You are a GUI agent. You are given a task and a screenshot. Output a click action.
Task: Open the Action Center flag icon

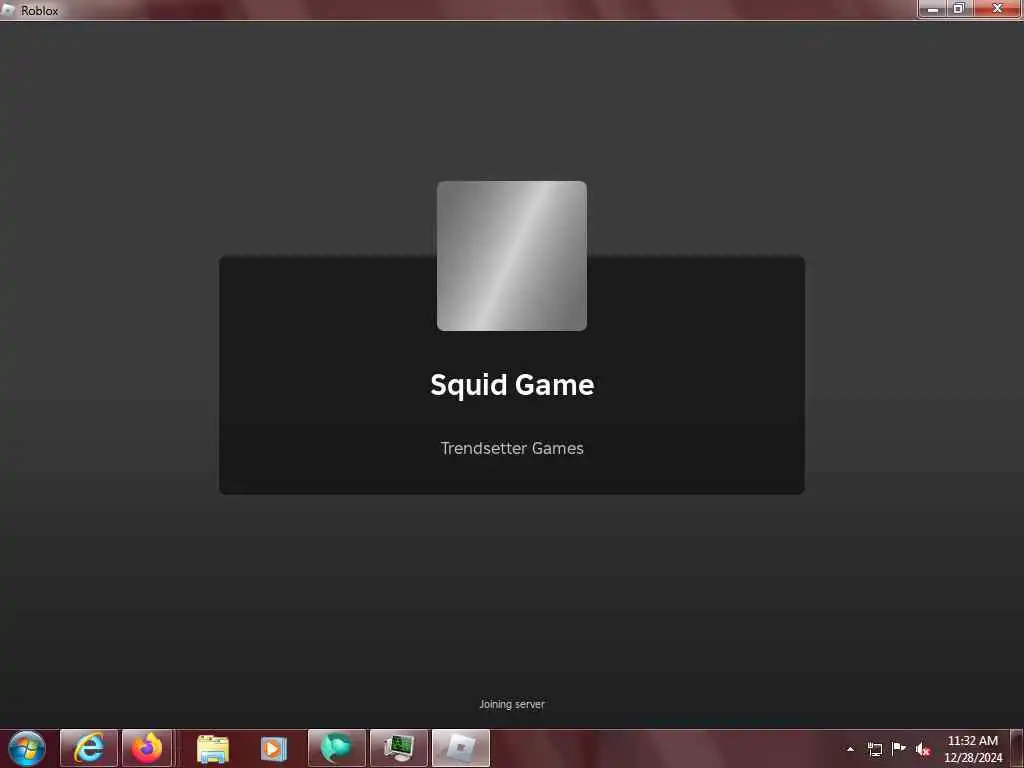tap(899, 748)
